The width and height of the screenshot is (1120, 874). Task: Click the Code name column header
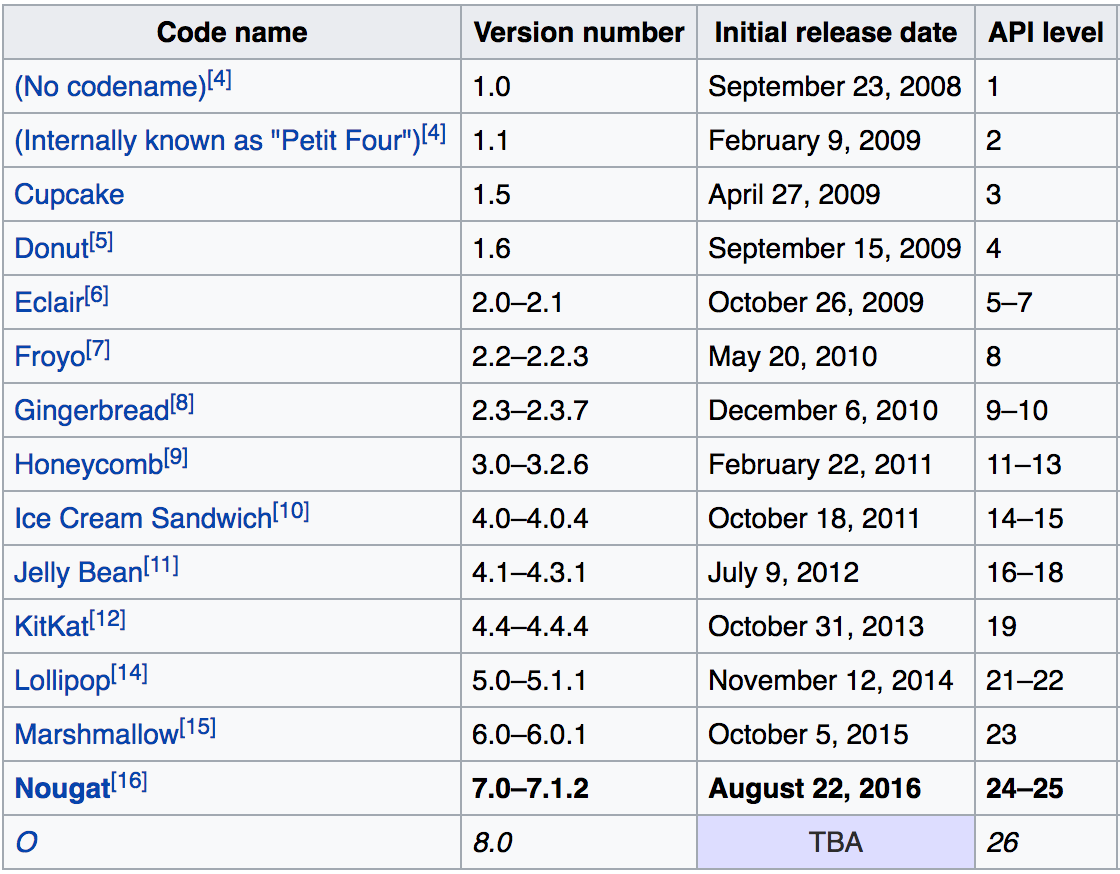232,33
